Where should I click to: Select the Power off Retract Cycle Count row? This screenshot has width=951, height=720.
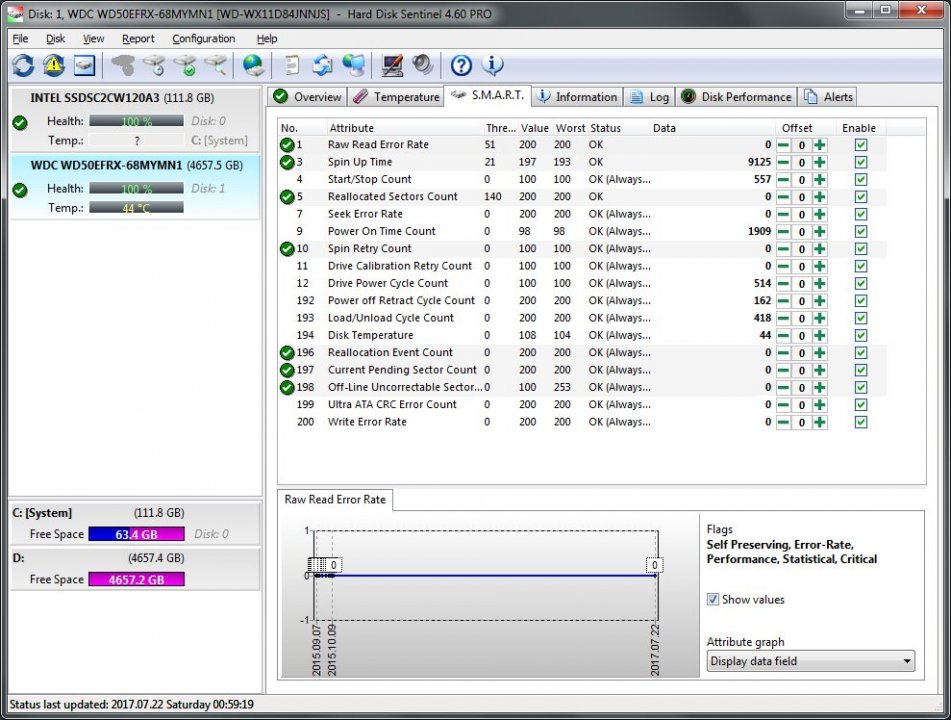(582, 301)
